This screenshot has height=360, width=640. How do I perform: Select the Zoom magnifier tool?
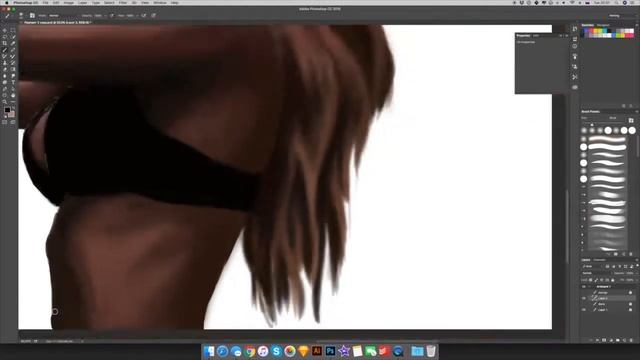4,102
